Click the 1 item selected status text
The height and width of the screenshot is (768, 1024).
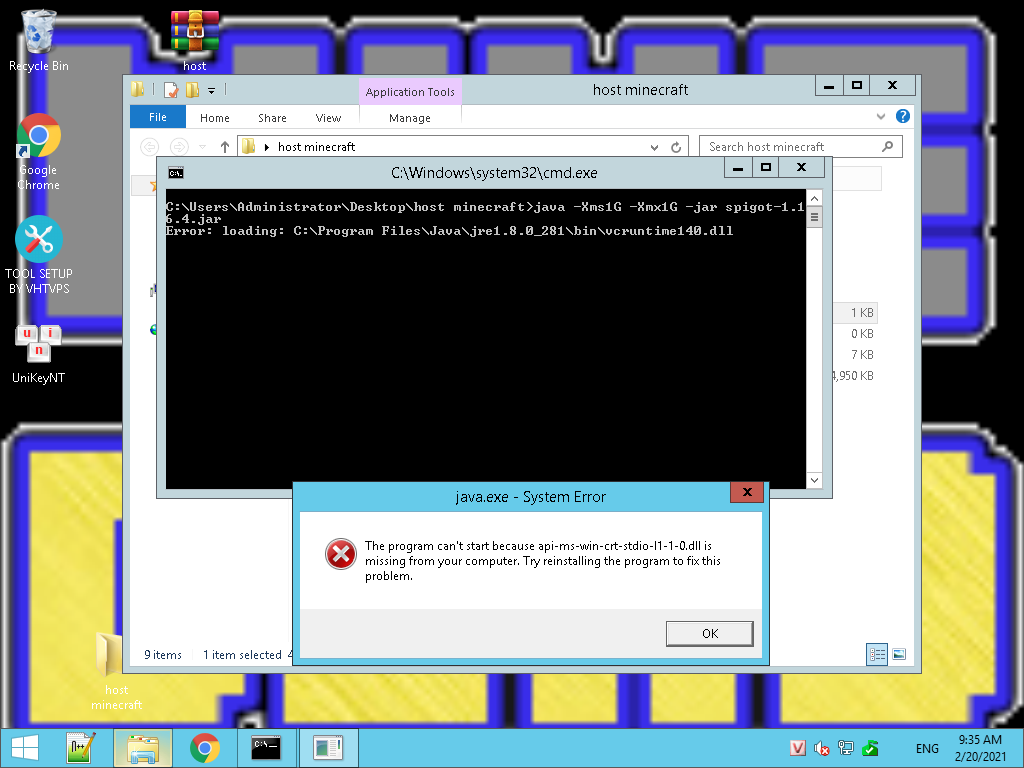coord(242,654)
